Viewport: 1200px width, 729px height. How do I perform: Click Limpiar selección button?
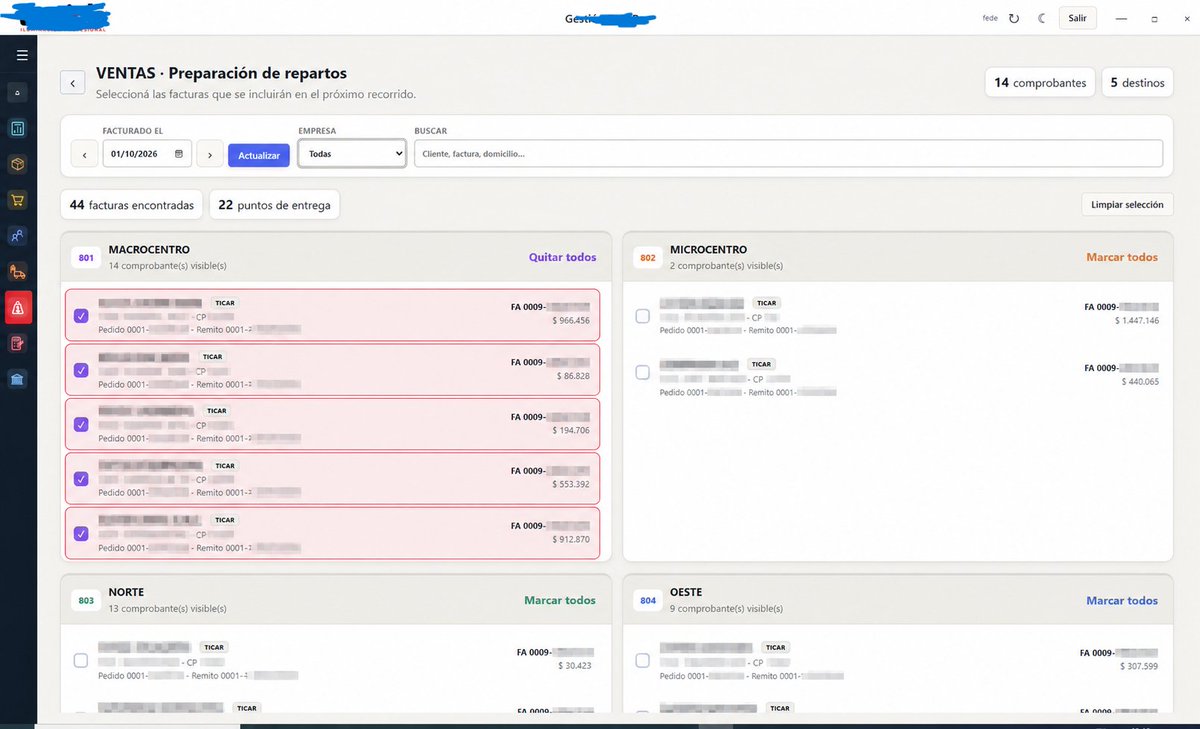point(1127,204)
